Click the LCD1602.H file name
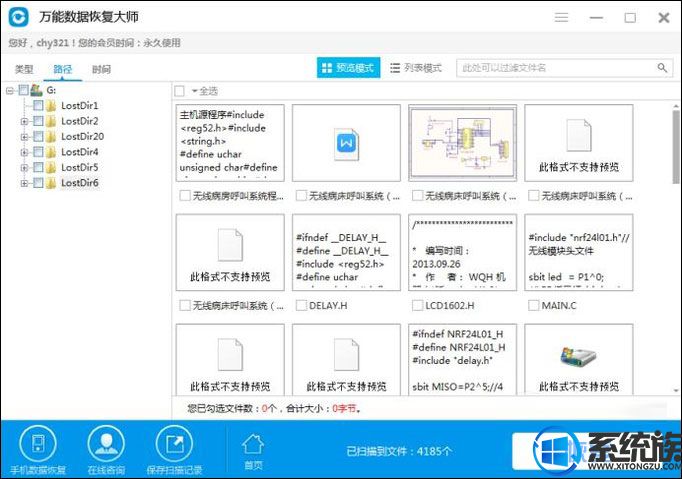This screenshot has width=682, height=479. click(x=450, y=305)
